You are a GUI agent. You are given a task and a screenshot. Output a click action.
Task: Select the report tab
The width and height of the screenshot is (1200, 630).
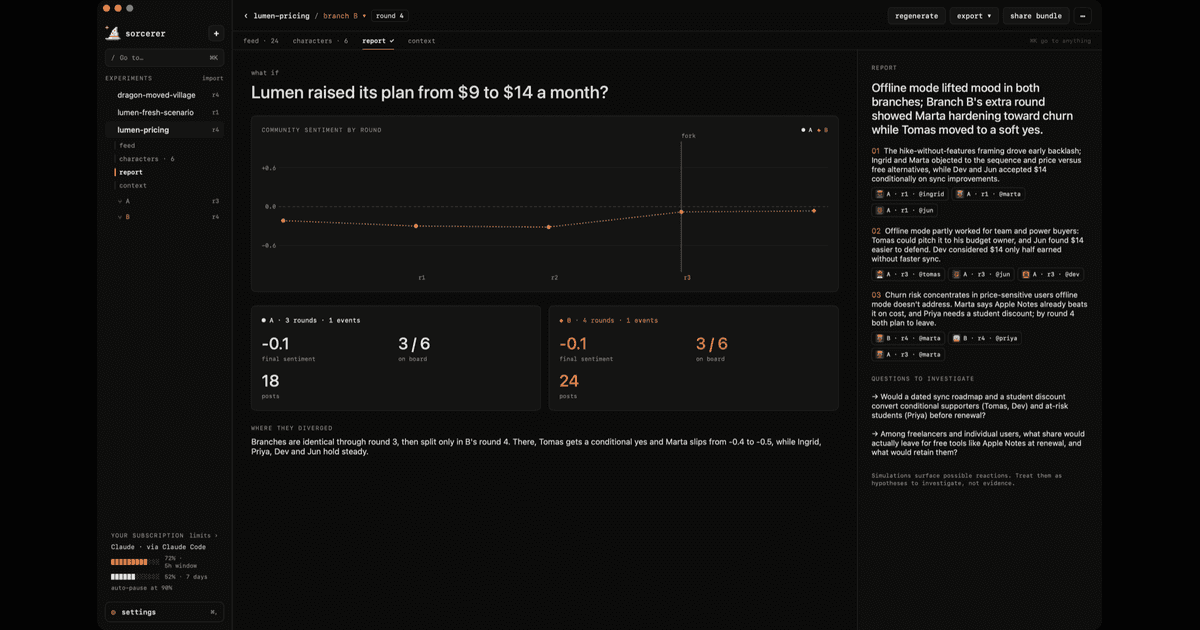tap(378, 41)
